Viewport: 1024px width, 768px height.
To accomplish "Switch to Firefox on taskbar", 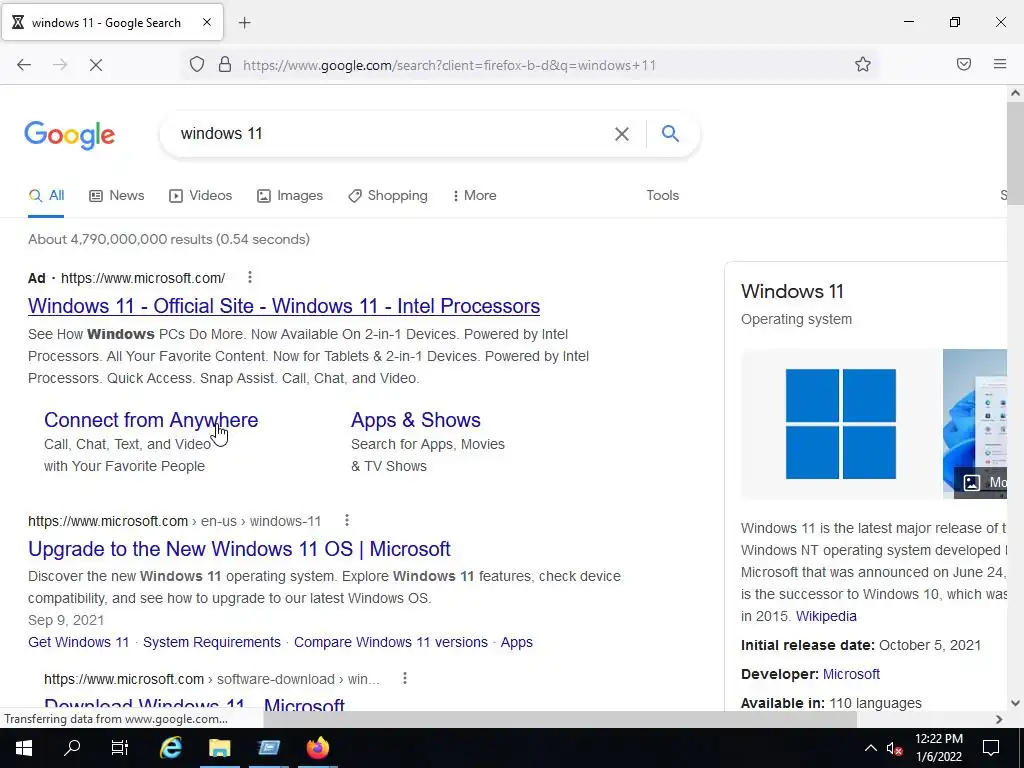I will point(318,748).
